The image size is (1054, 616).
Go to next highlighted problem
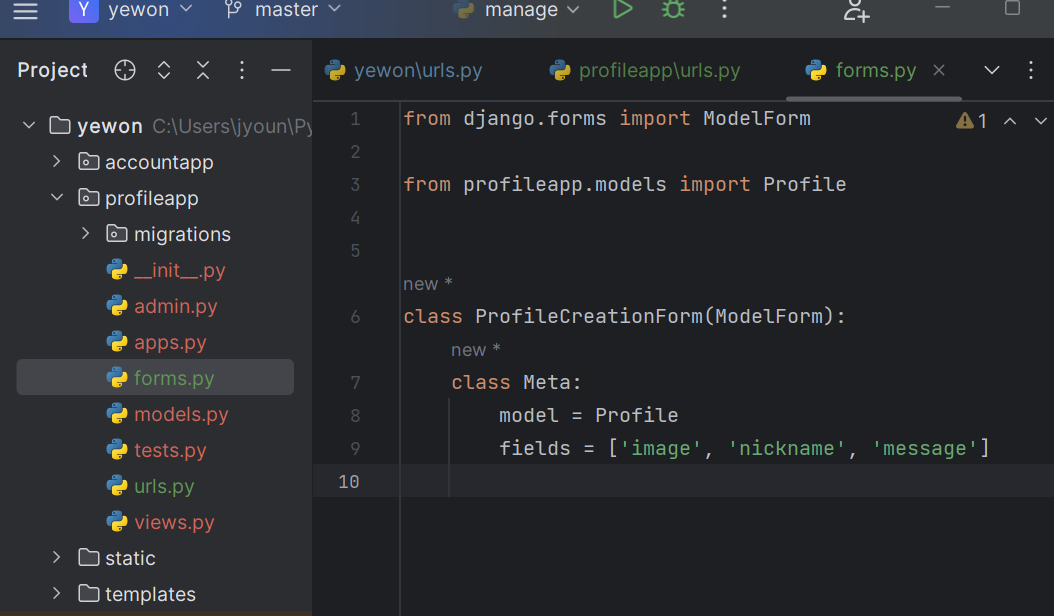[x=1041, y=121]
